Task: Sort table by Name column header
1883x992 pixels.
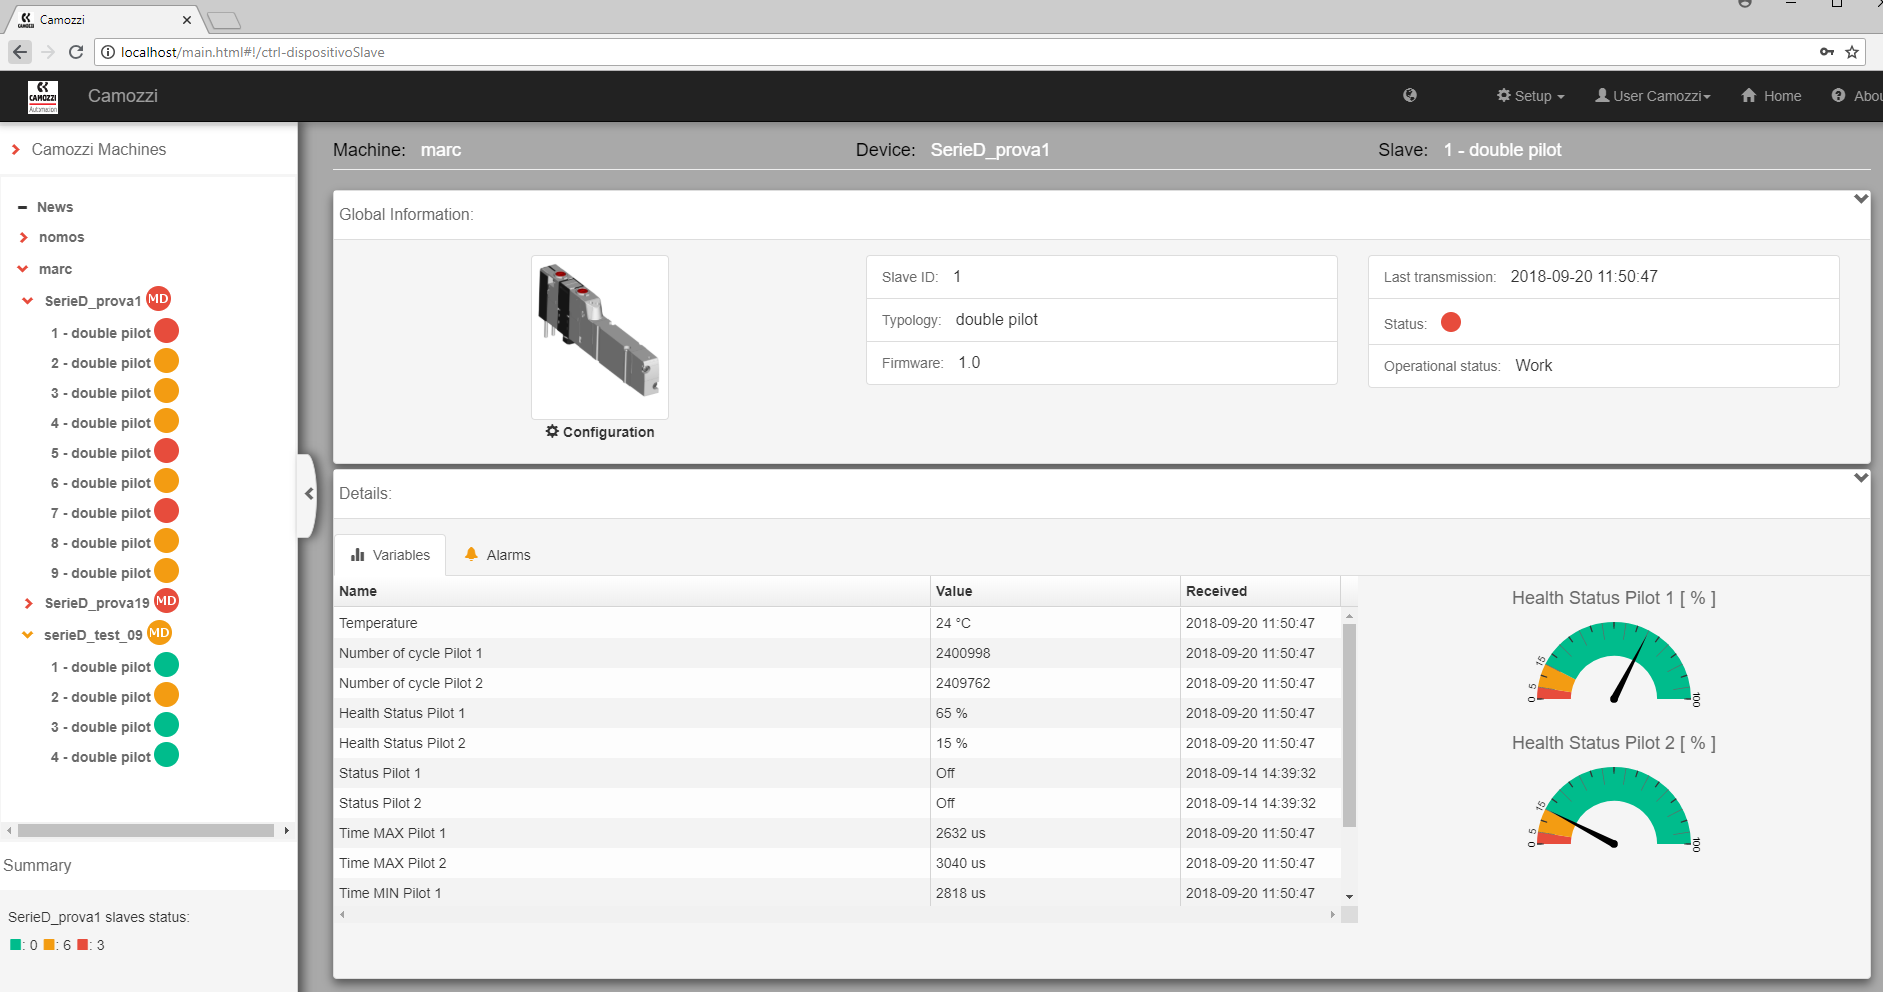Action: click(x=632, y=591)
